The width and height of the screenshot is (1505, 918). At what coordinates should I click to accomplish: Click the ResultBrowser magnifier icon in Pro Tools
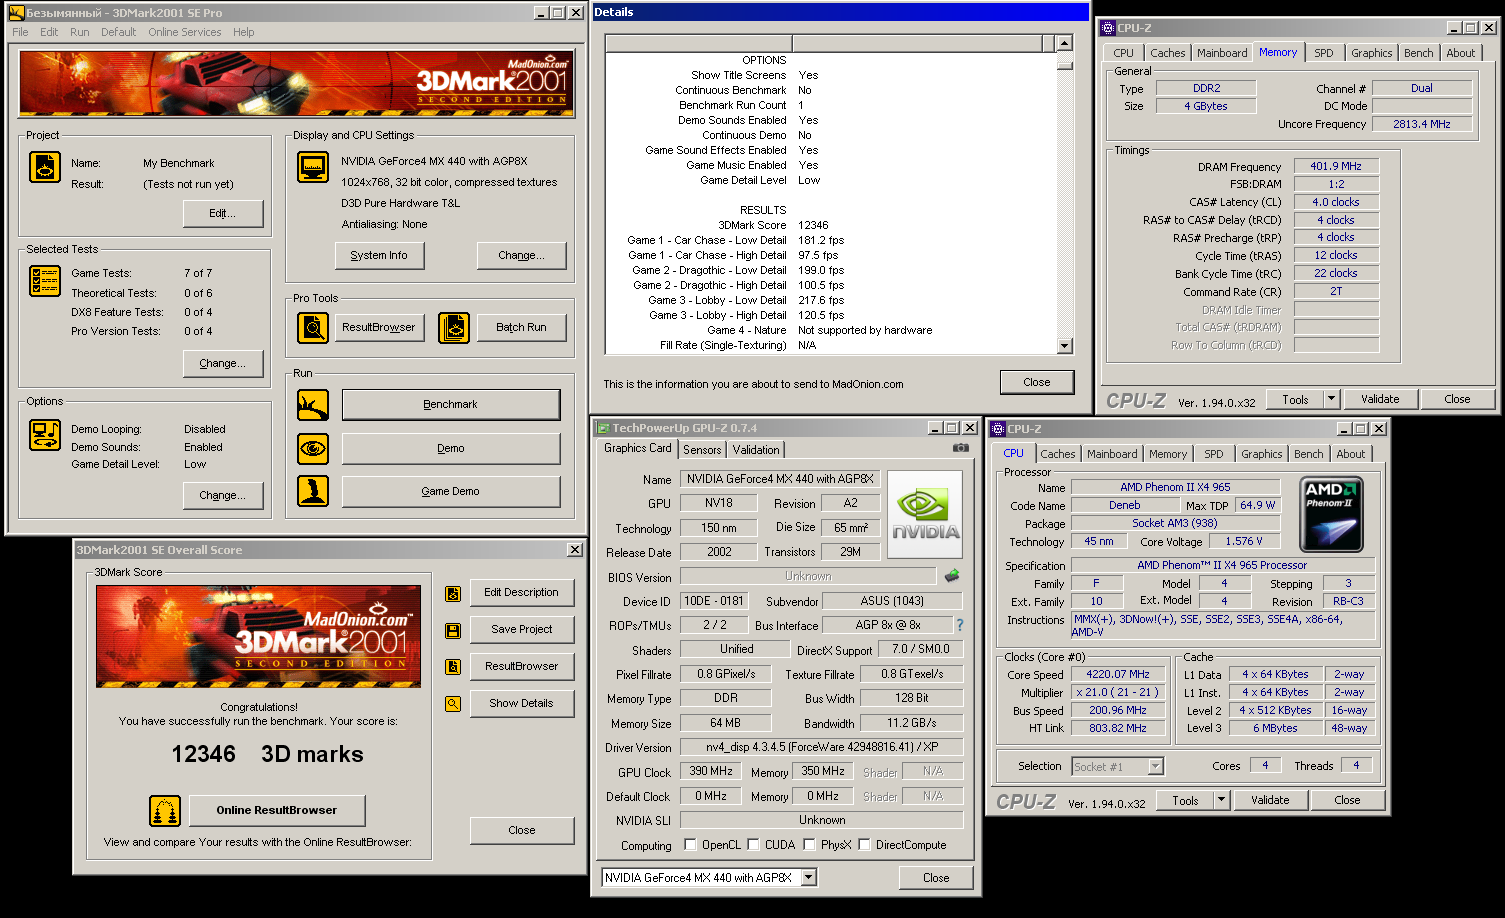tap(313, 327)
